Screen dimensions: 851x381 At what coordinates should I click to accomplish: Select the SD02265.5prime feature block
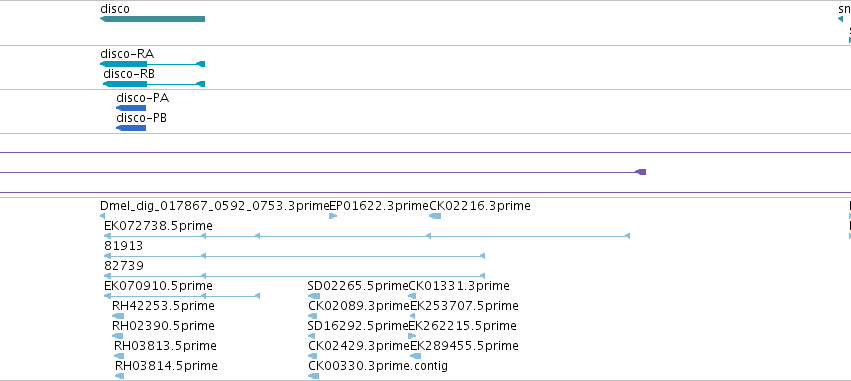pyautogui.click(x=314, y=296)
